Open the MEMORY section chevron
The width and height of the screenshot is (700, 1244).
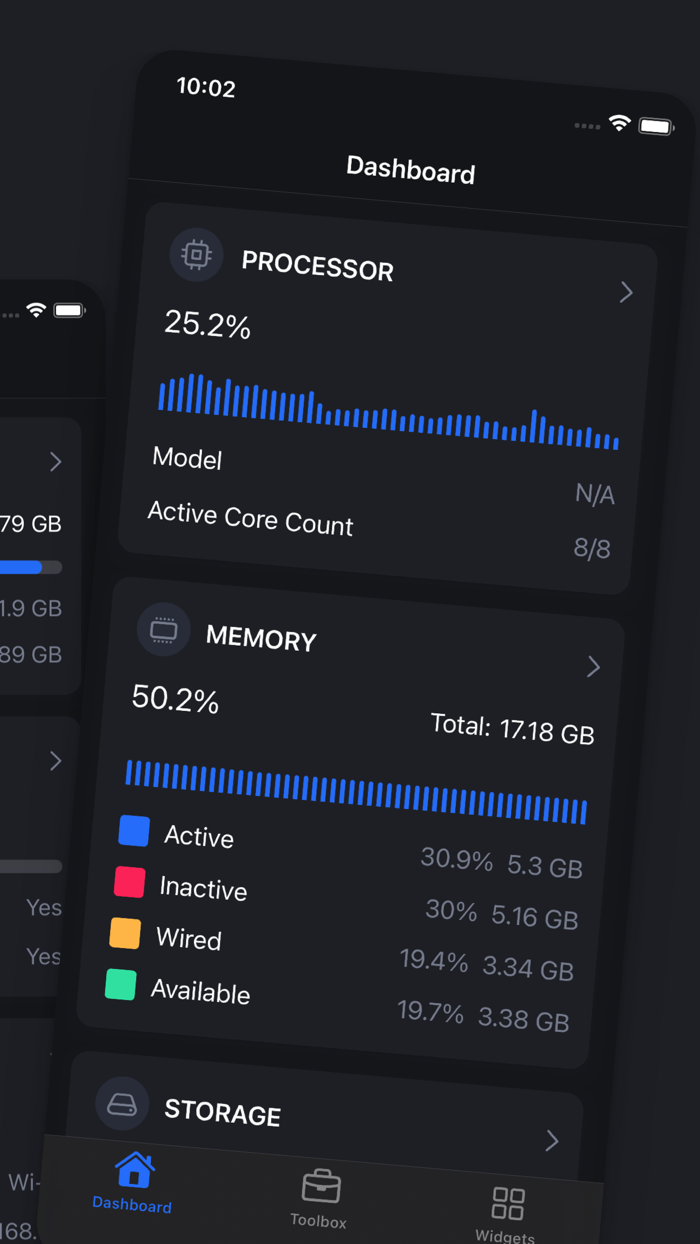click(593, 666)
